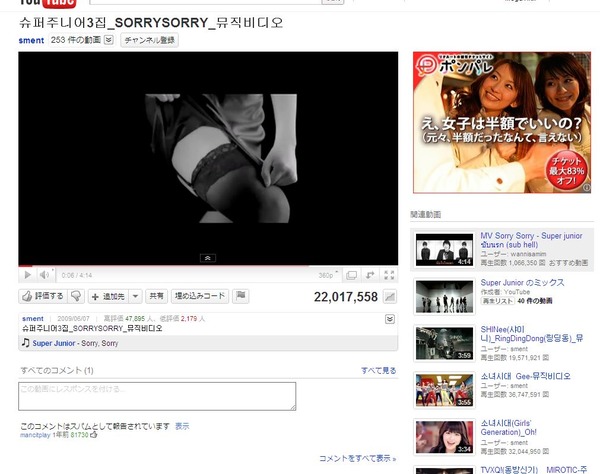Expand the 253 件の動画 list
Viewport: 600px width, 474px height.
pos(109,40)
